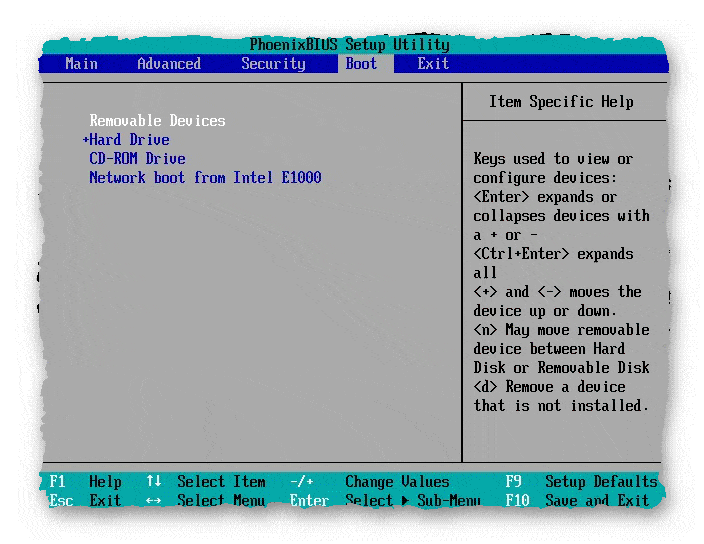
Task: Click the Sub-Menu triangle arrow icon
Action: pos(405,501)
